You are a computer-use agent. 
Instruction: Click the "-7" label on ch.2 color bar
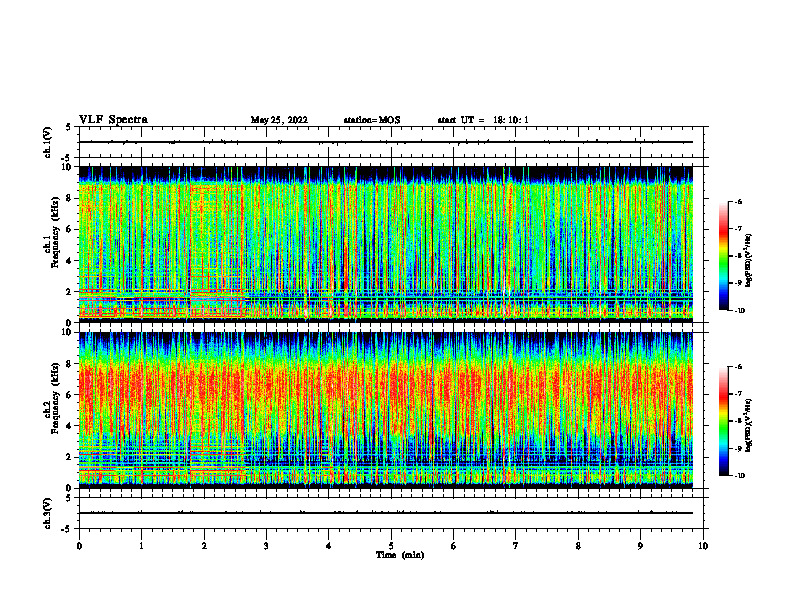pos(739,394)
